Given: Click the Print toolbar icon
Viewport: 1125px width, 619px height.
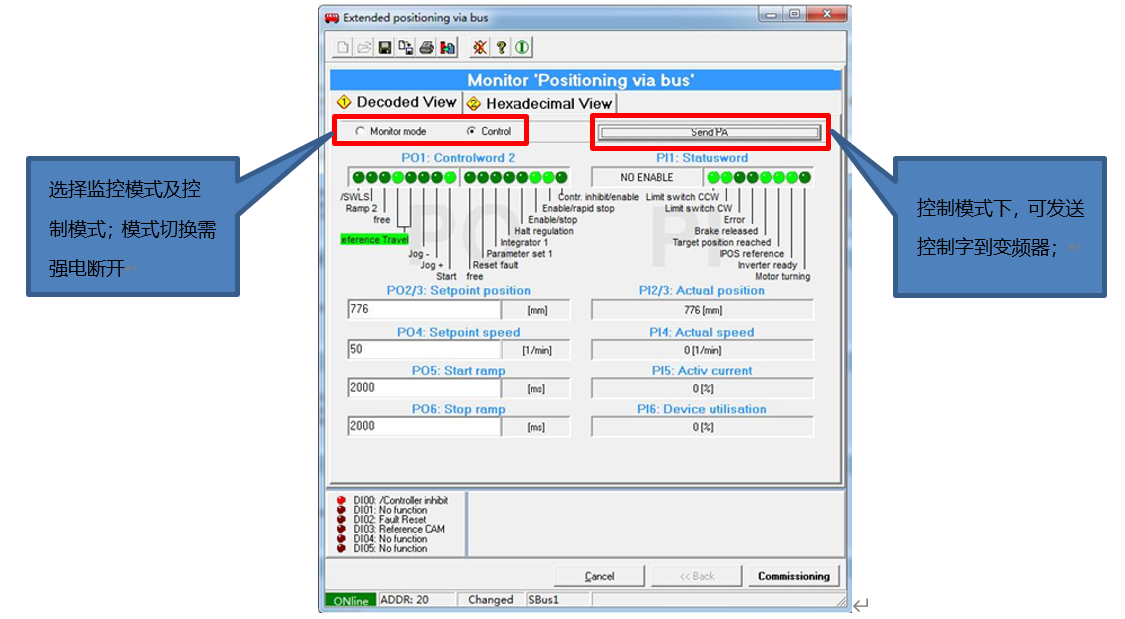Looking at the screenshot, I should [426, 47].
